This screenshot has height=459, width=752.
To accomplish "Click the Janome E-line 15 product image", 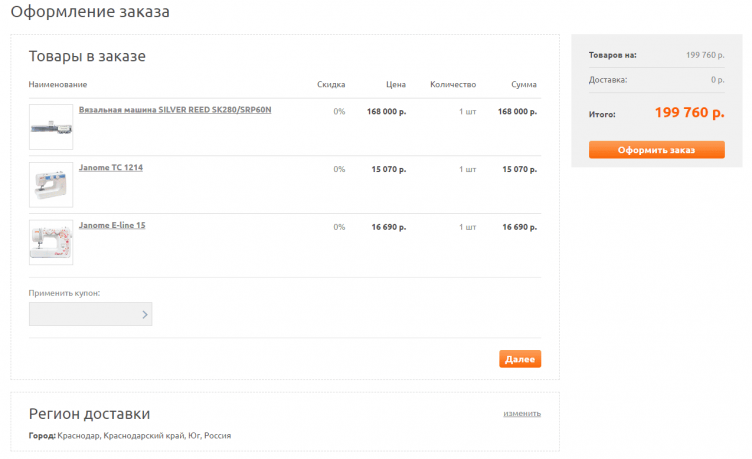I will click(51, 242).
